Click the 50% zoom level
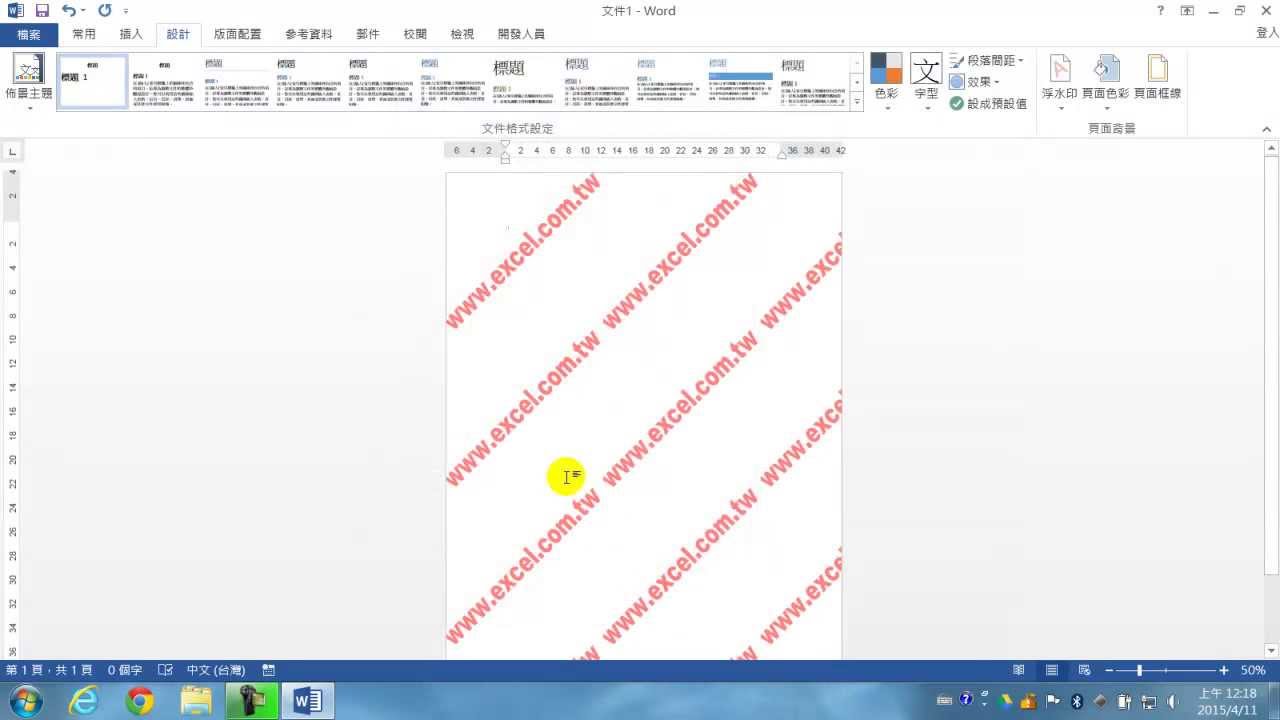The width and height of the screenshot is (1280, 720). [1253, 670]
